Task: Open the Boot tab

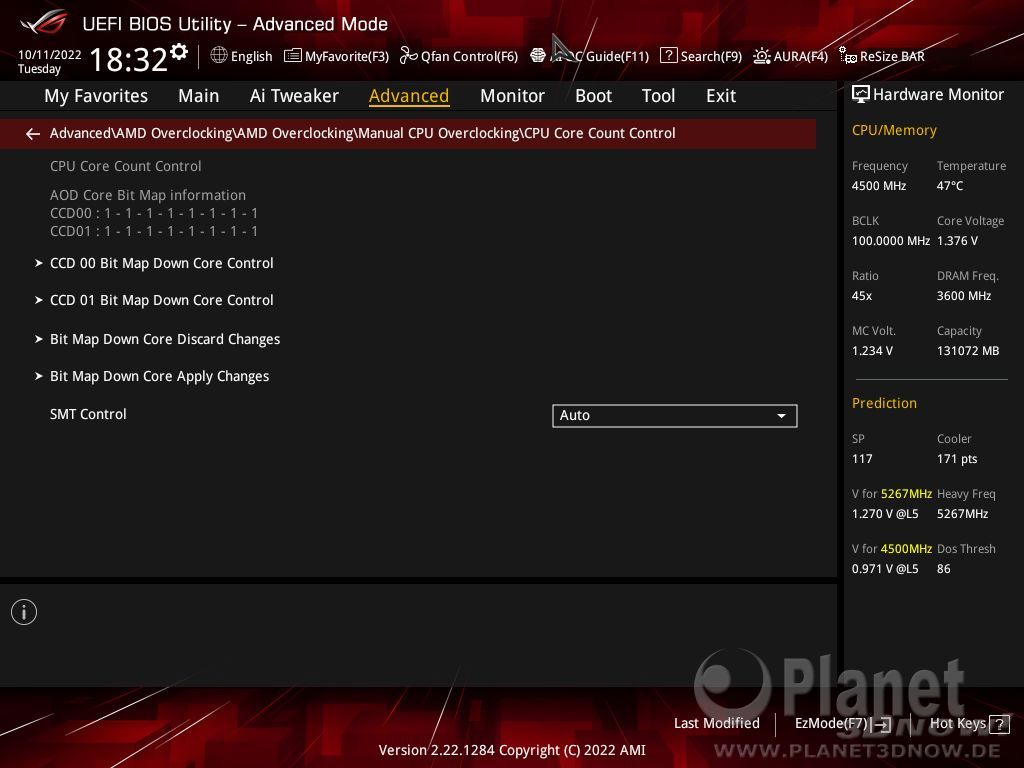Action: (x=593, y=96)
